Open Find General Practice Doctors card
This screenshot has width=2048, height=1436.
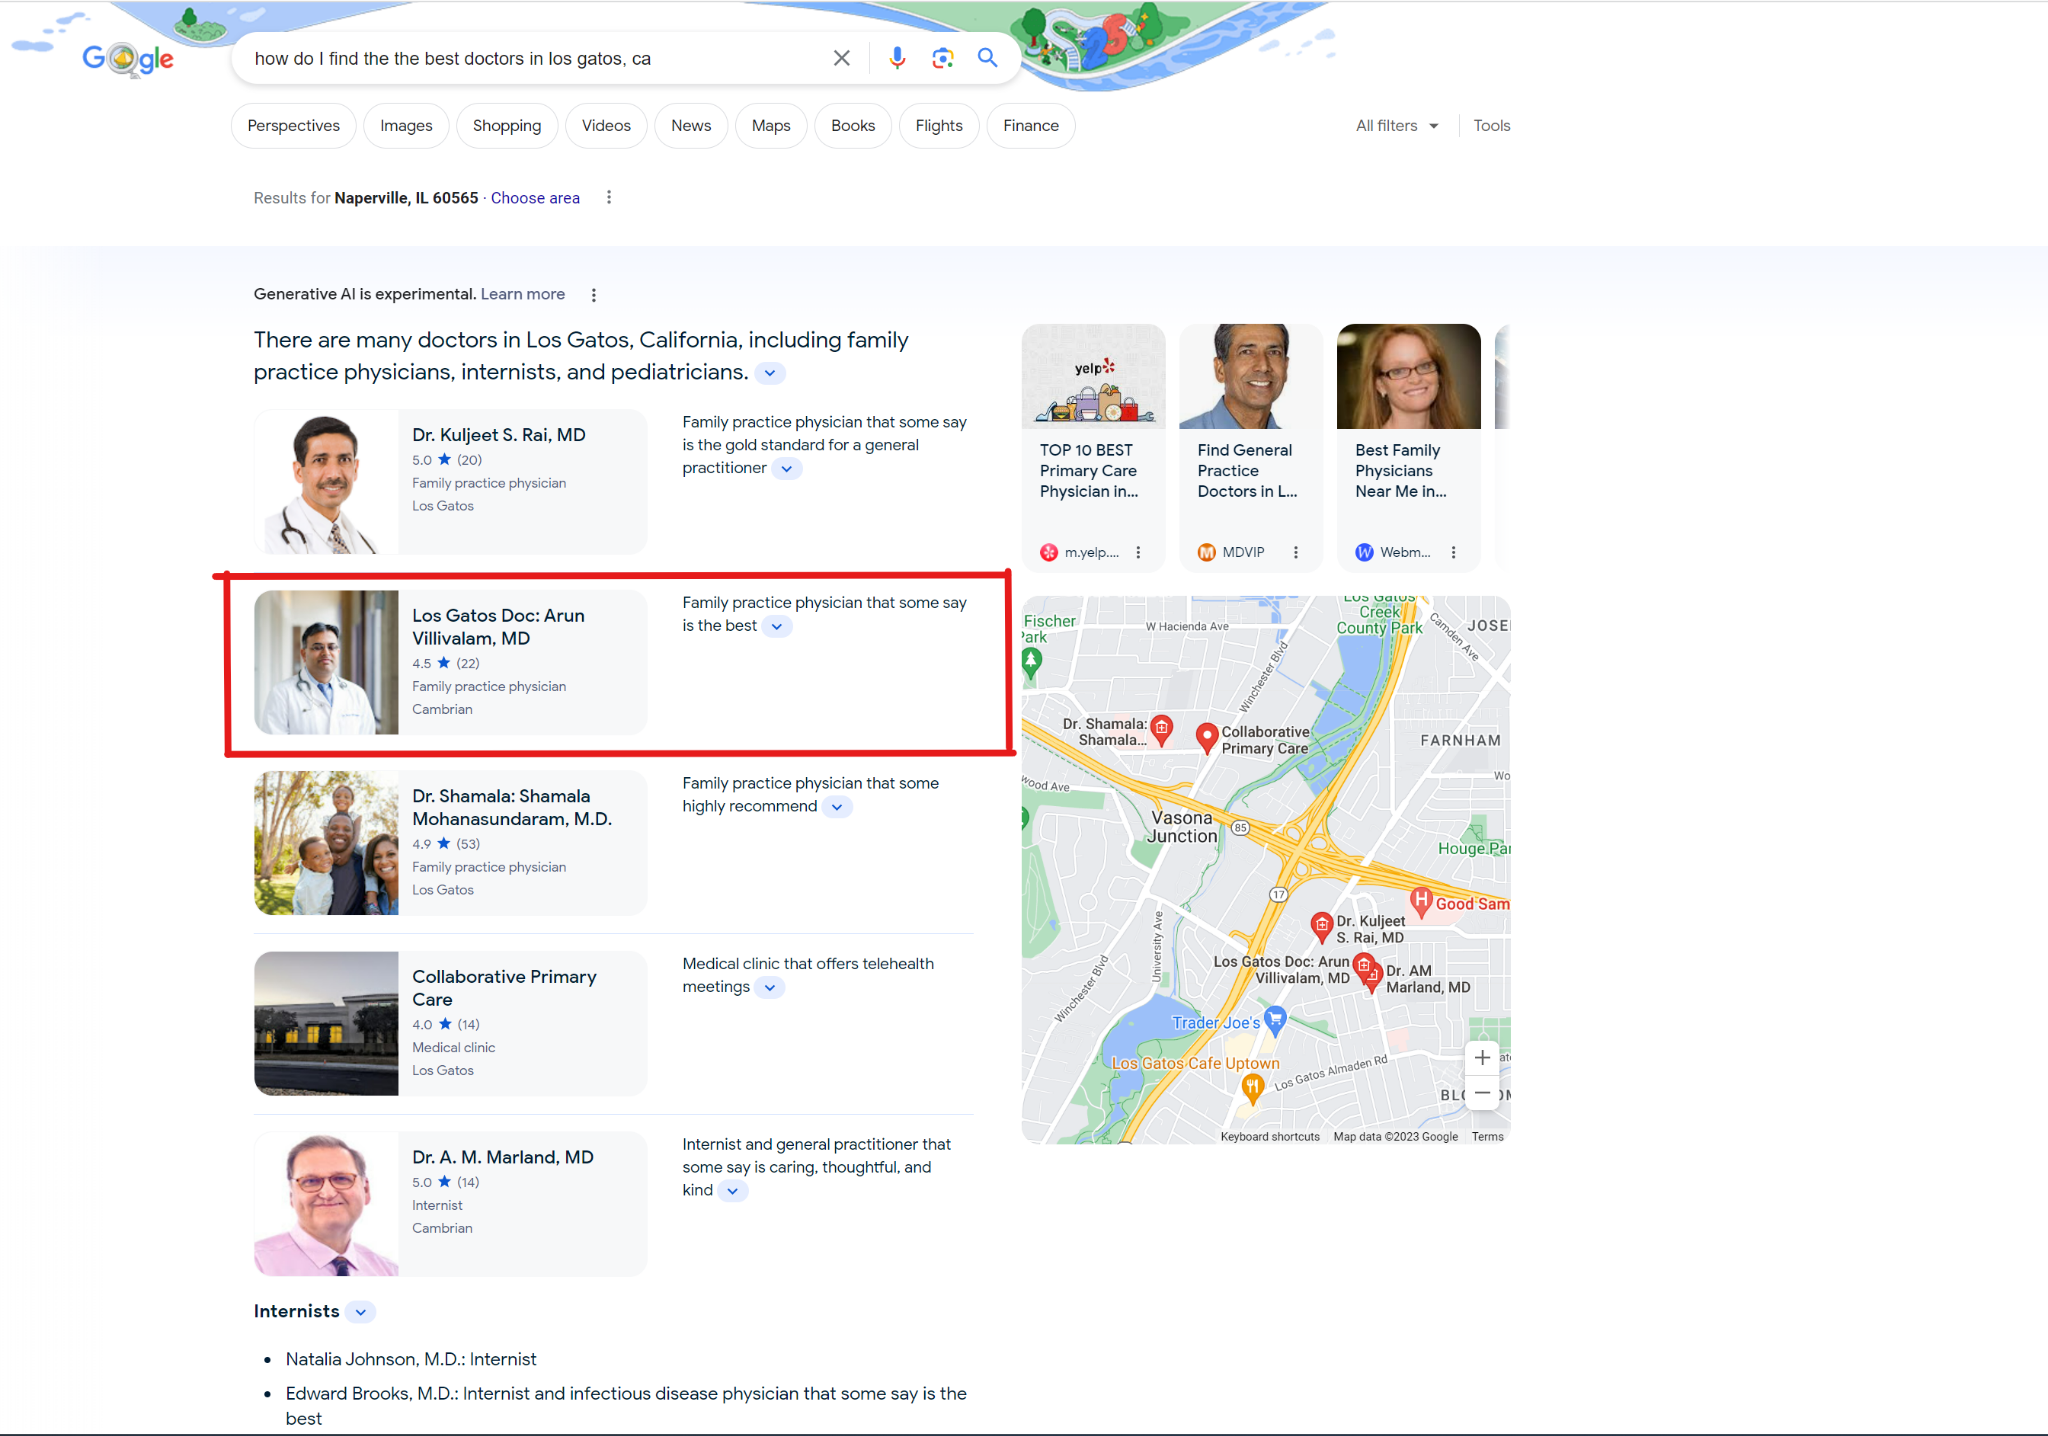coord(1251,447)
